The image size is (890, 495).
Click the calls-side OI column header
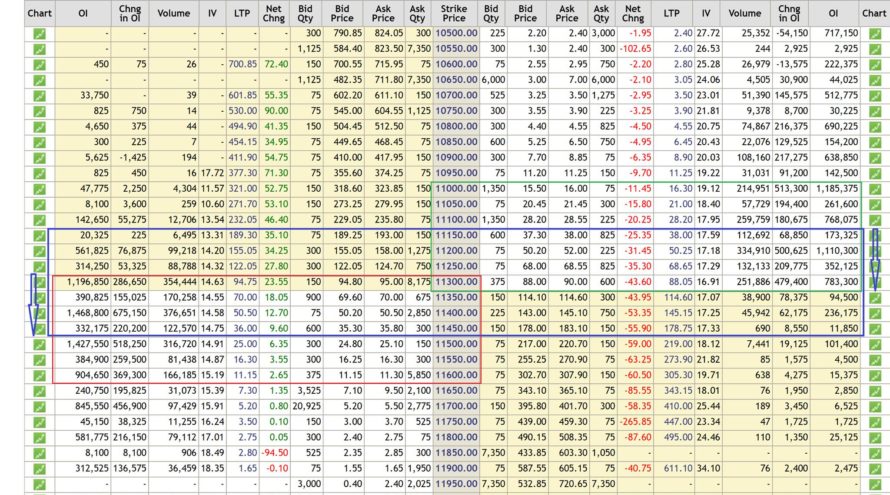83,13
